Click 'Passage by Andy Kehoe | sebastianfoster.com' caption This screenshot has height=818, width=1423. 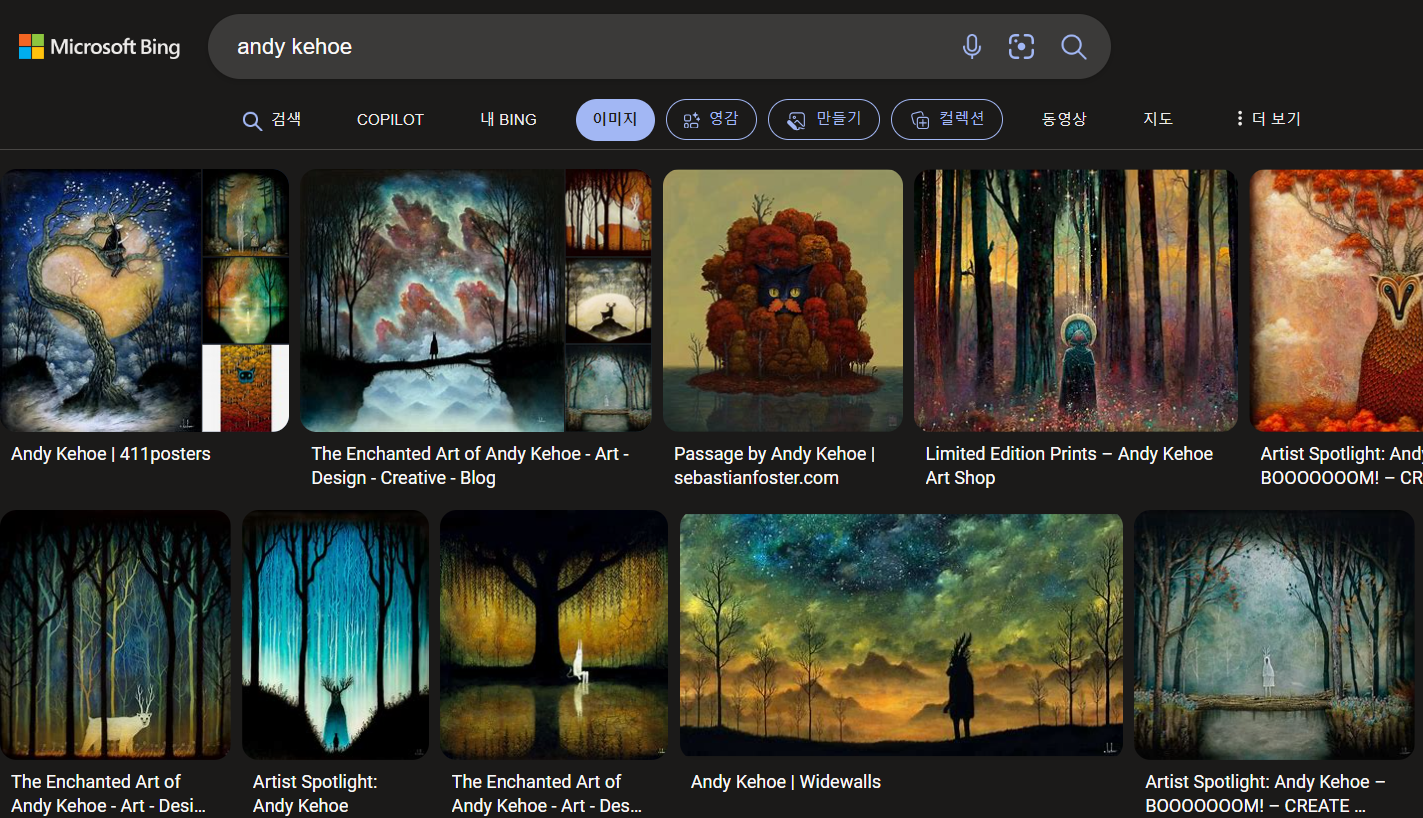click(x=775, y=466)
